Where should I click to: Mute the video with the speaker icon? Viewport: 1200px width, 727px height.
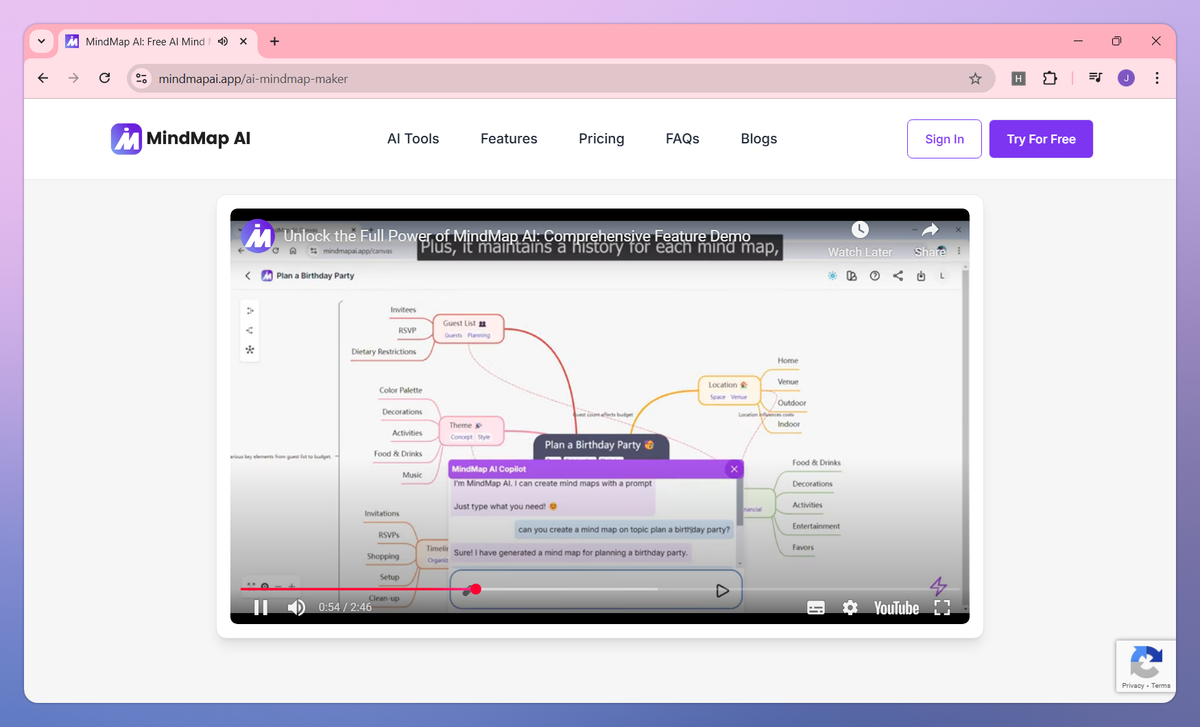coord(296,607)
